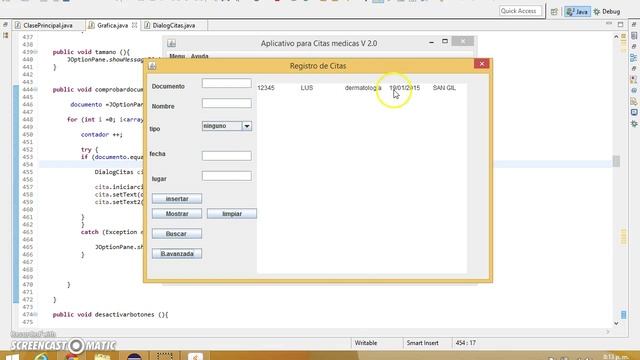Collapse the desactivarbotones method fold at line 474
The width and height of the screenshot is (640, 360).
coord(36,315)
